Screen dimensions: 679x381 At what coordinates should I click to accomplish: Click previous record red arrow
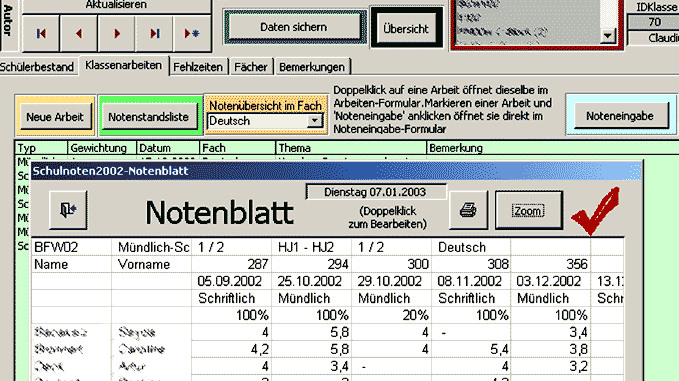click(x=79, y=33)
